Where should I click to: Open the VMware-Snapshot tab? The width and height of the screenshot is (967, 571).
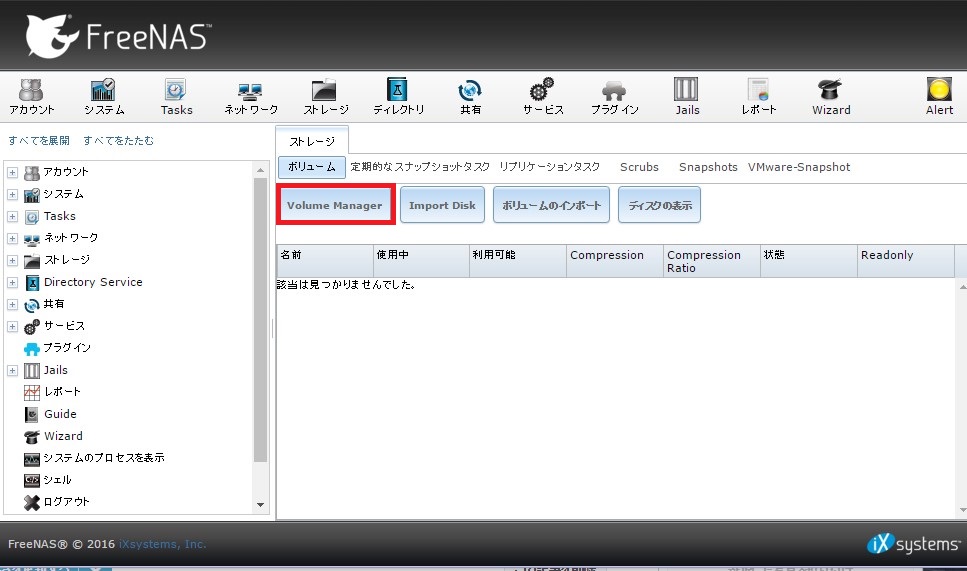(799, 167)
